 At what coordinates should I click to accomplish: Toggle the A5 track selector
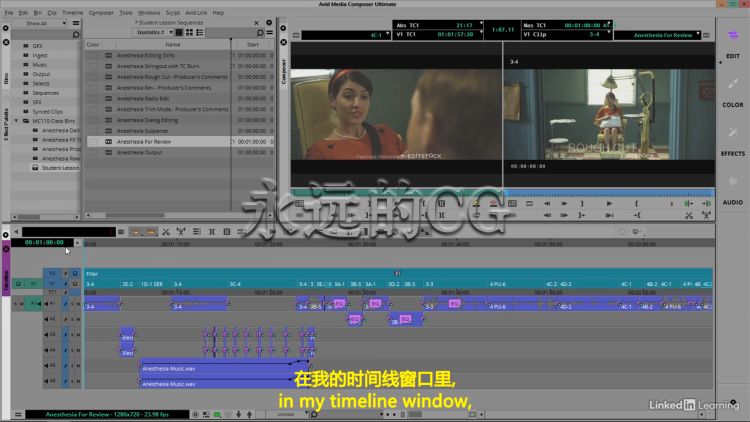[x=52, y=366]
